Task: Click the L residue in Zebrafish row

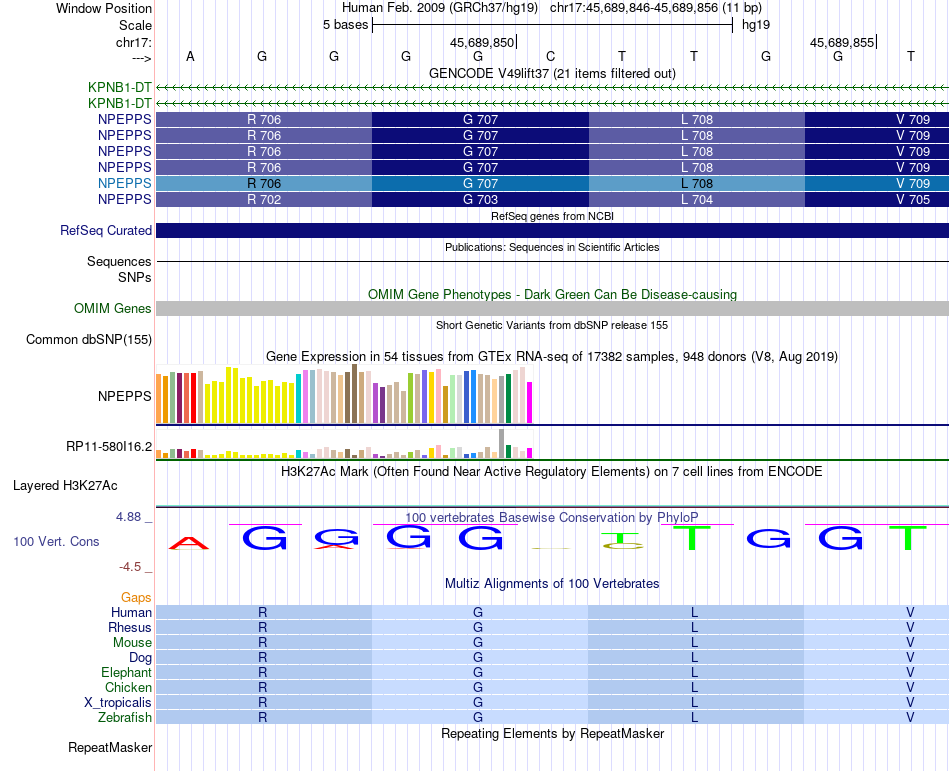Action: point(694,717)
